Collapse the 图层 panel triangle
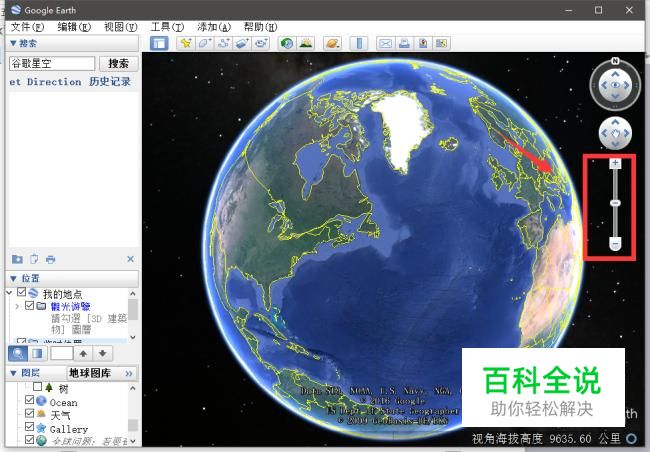650x452 pixels. [x=13, y=373]
